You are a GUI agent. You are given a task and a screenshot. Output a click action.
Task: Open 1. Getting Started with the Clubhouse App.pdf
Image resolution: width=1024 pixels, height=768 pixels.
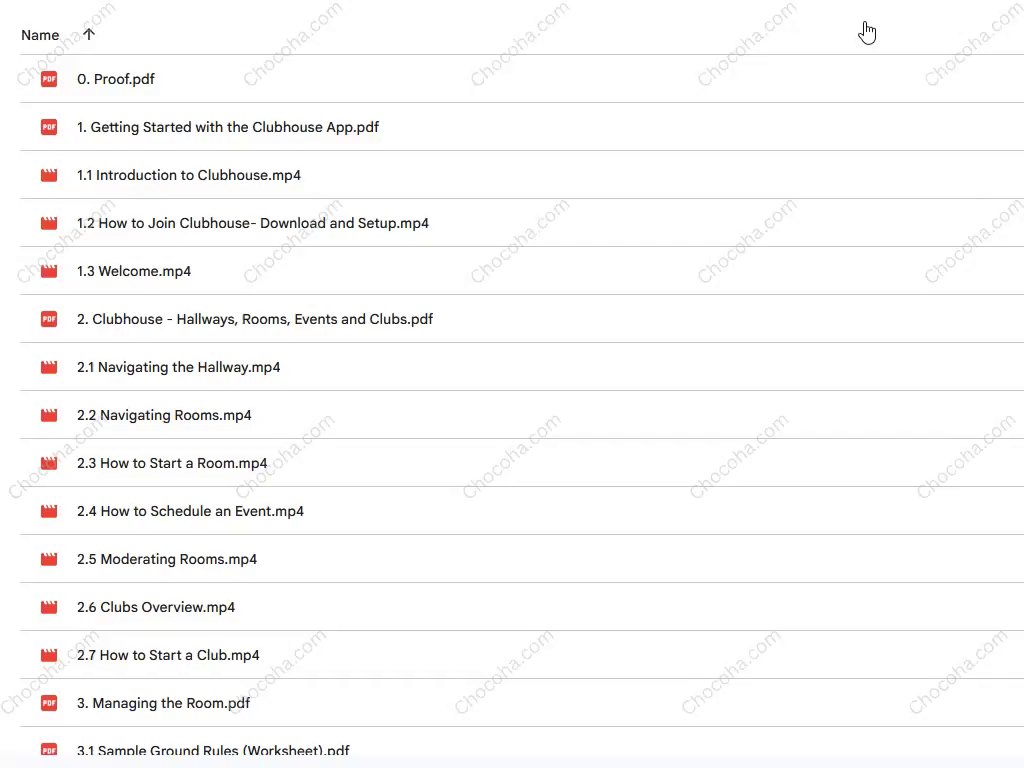click(228, 127)
